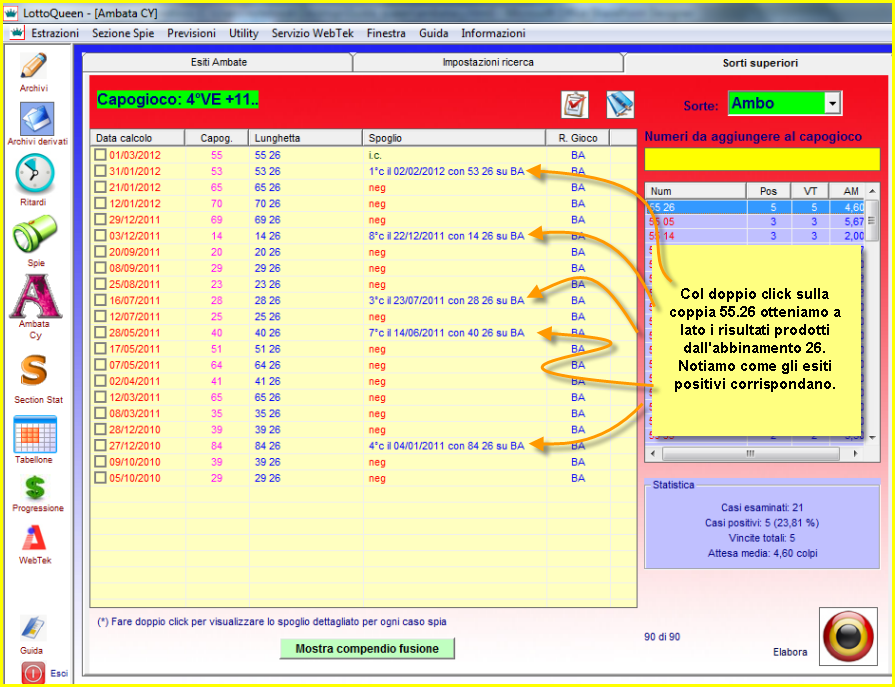This screenshot has width=895, height=687.
Task: Click the Mostra compendio fusione button
Action: (x=367, y=648)
